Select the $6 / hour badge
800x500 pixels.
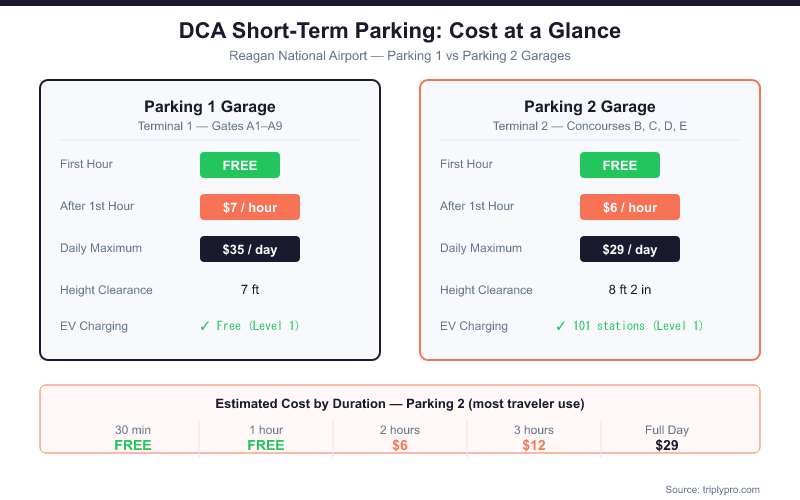tap(630, 207)
